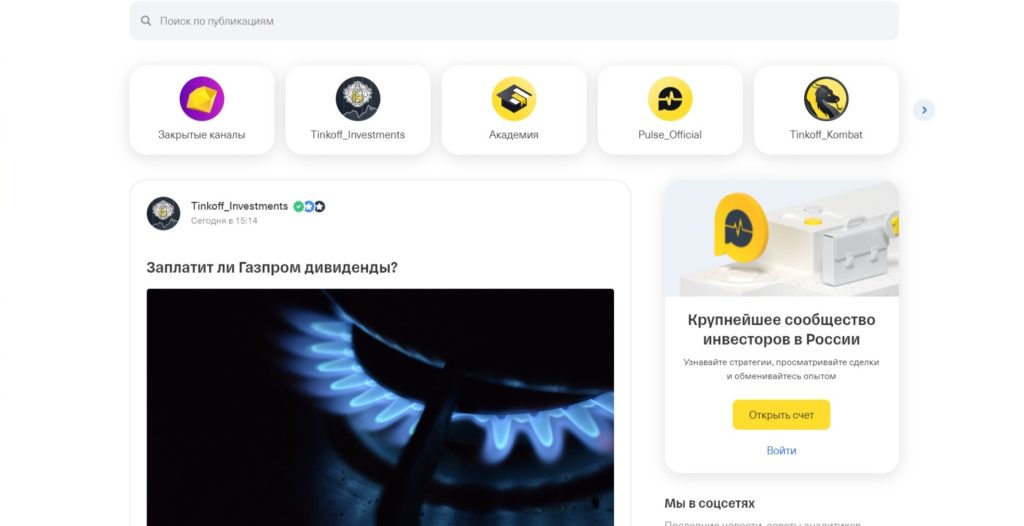Viewport: 1024px width, 526px height.
Task: Open the Tinkoff_Kombat dragon icon
Action: 826,99
